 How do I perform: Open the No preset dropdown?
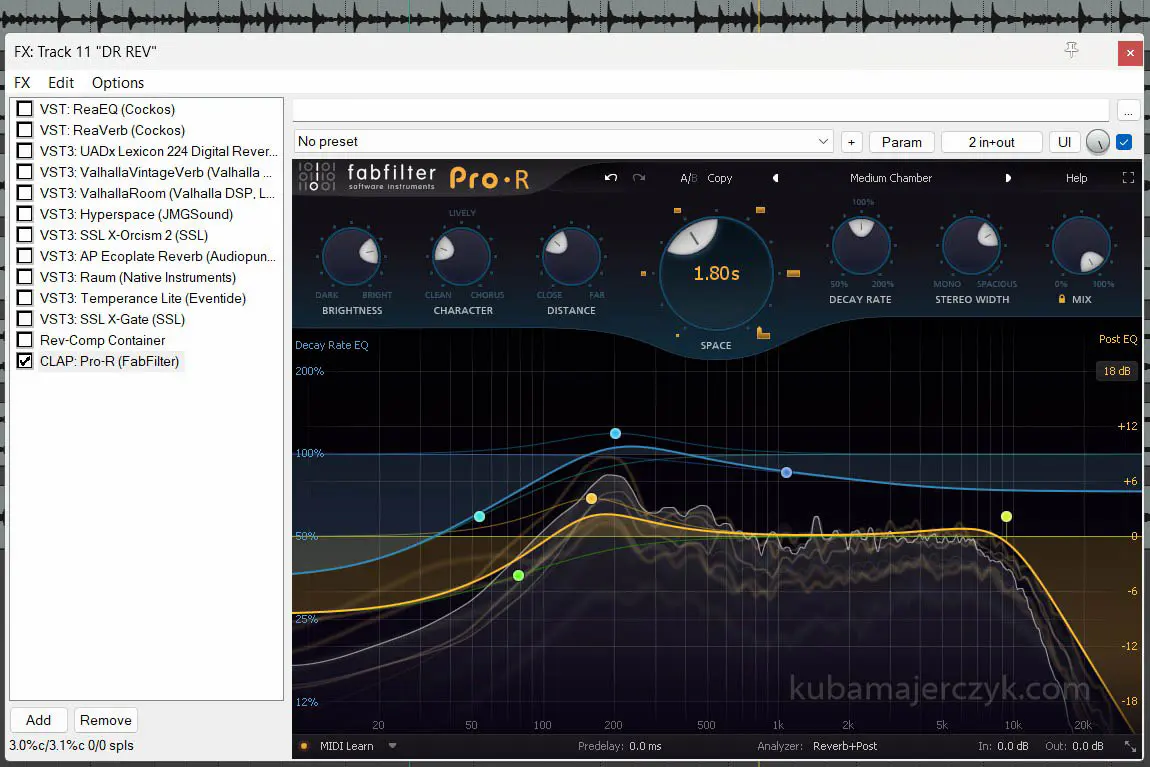coord(563,142)
